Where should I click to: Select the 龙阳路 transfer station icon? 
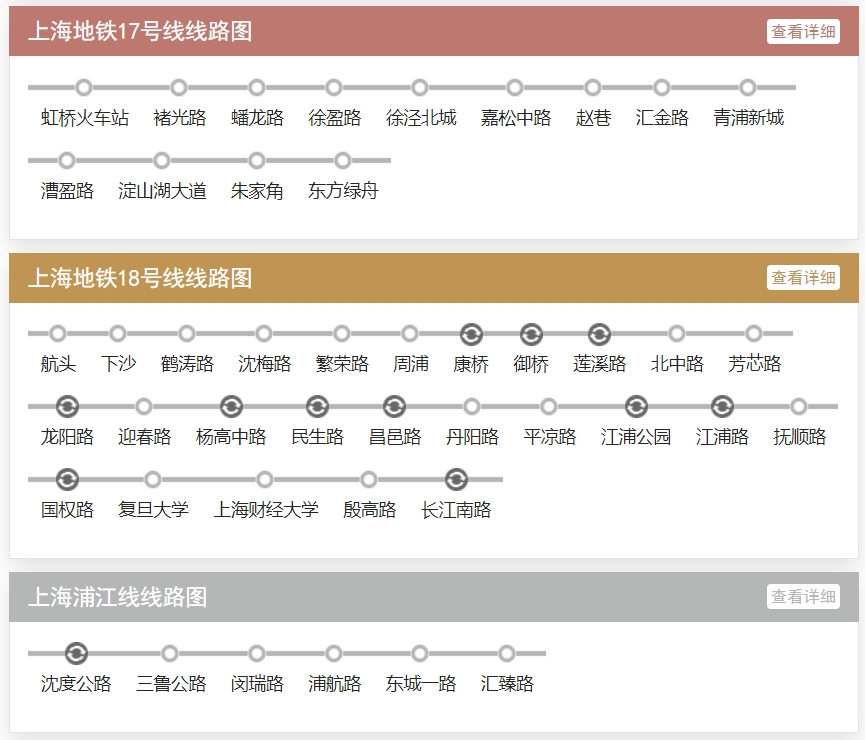[x=67, y=407]
